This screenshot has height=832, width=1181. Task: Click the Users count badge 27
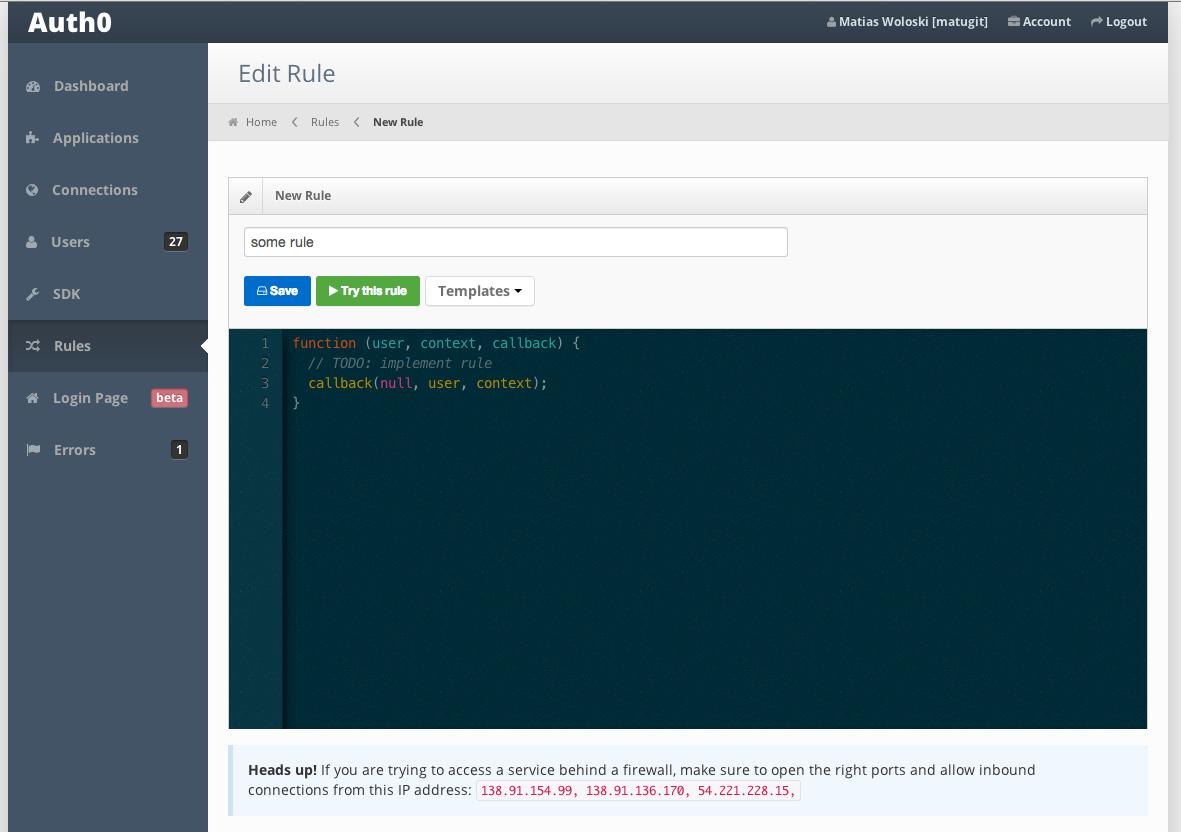(175, 242)
